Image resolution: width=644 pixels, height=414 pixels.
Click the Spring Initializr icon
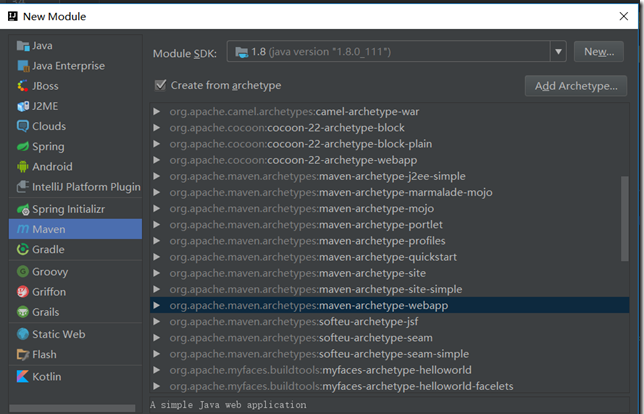(x=23, y=209)
